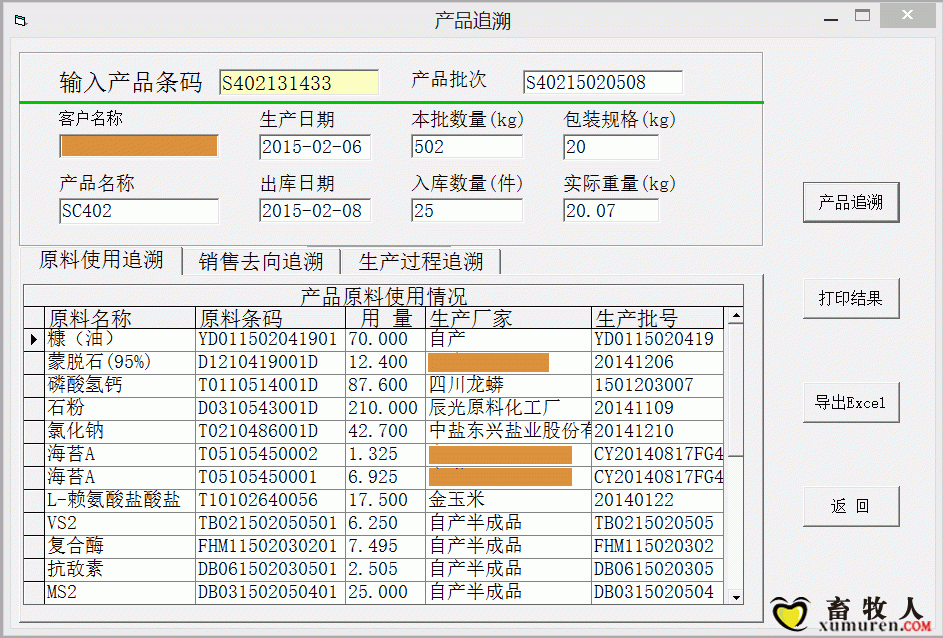Click the 原料名称 column header

coord(120,318)
